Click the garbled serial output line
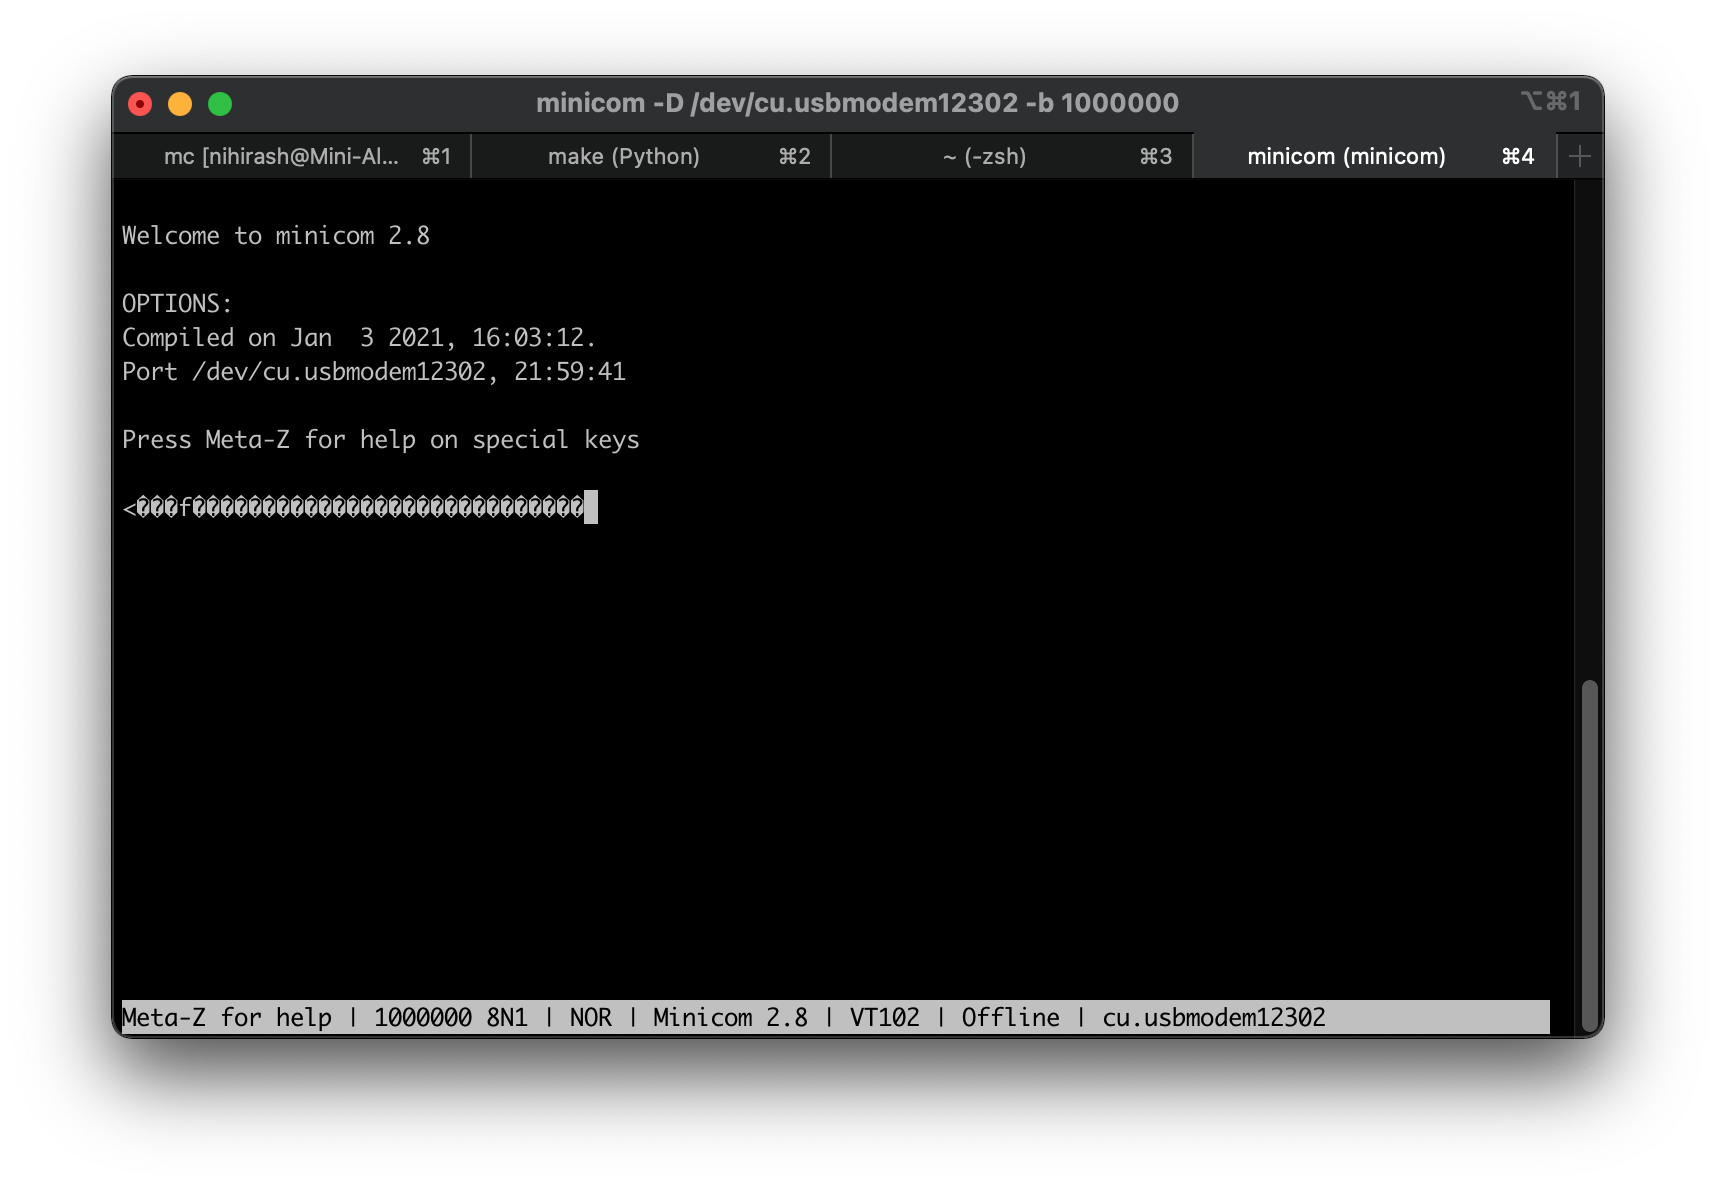The width and height of the screenshot is (1716, 1186). [x=353, y=508]
